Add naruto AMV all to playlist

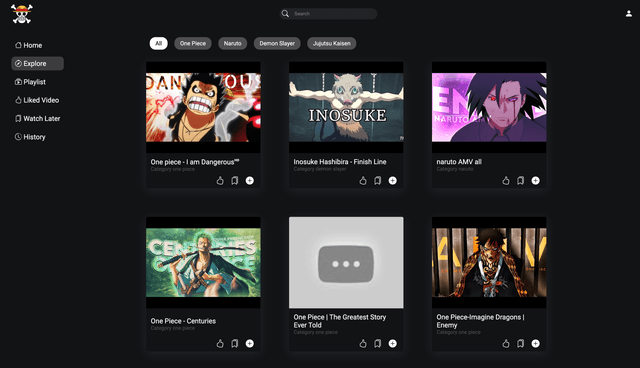click(536, 180)
